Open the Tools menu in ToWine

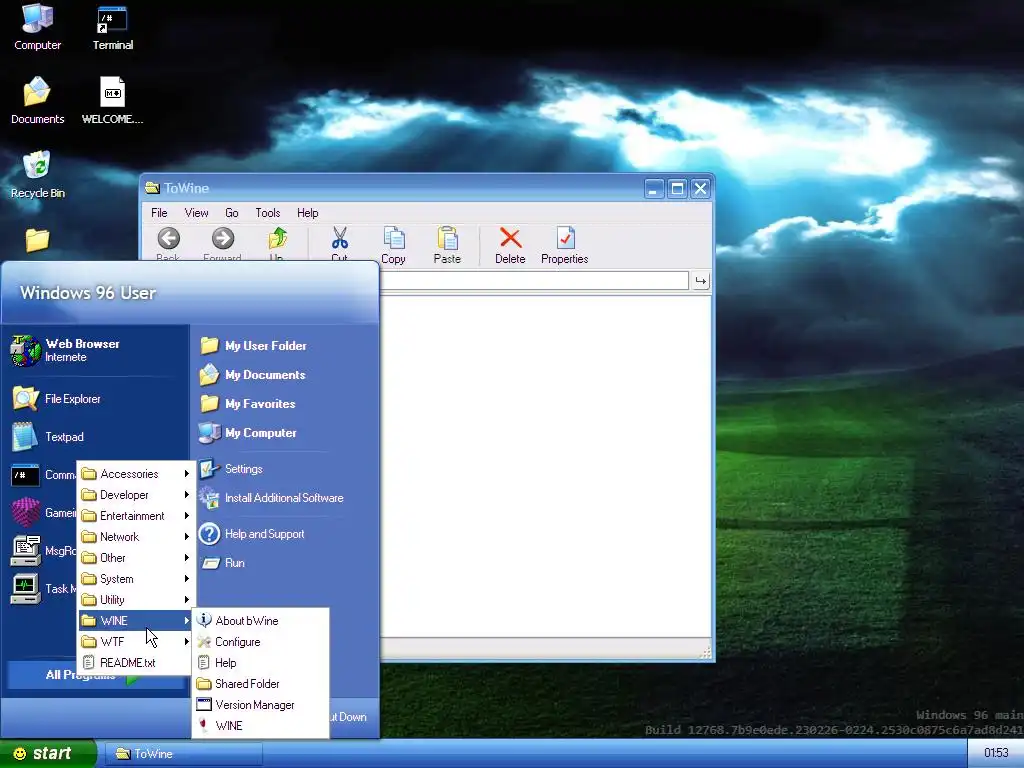tap(268, 213)
